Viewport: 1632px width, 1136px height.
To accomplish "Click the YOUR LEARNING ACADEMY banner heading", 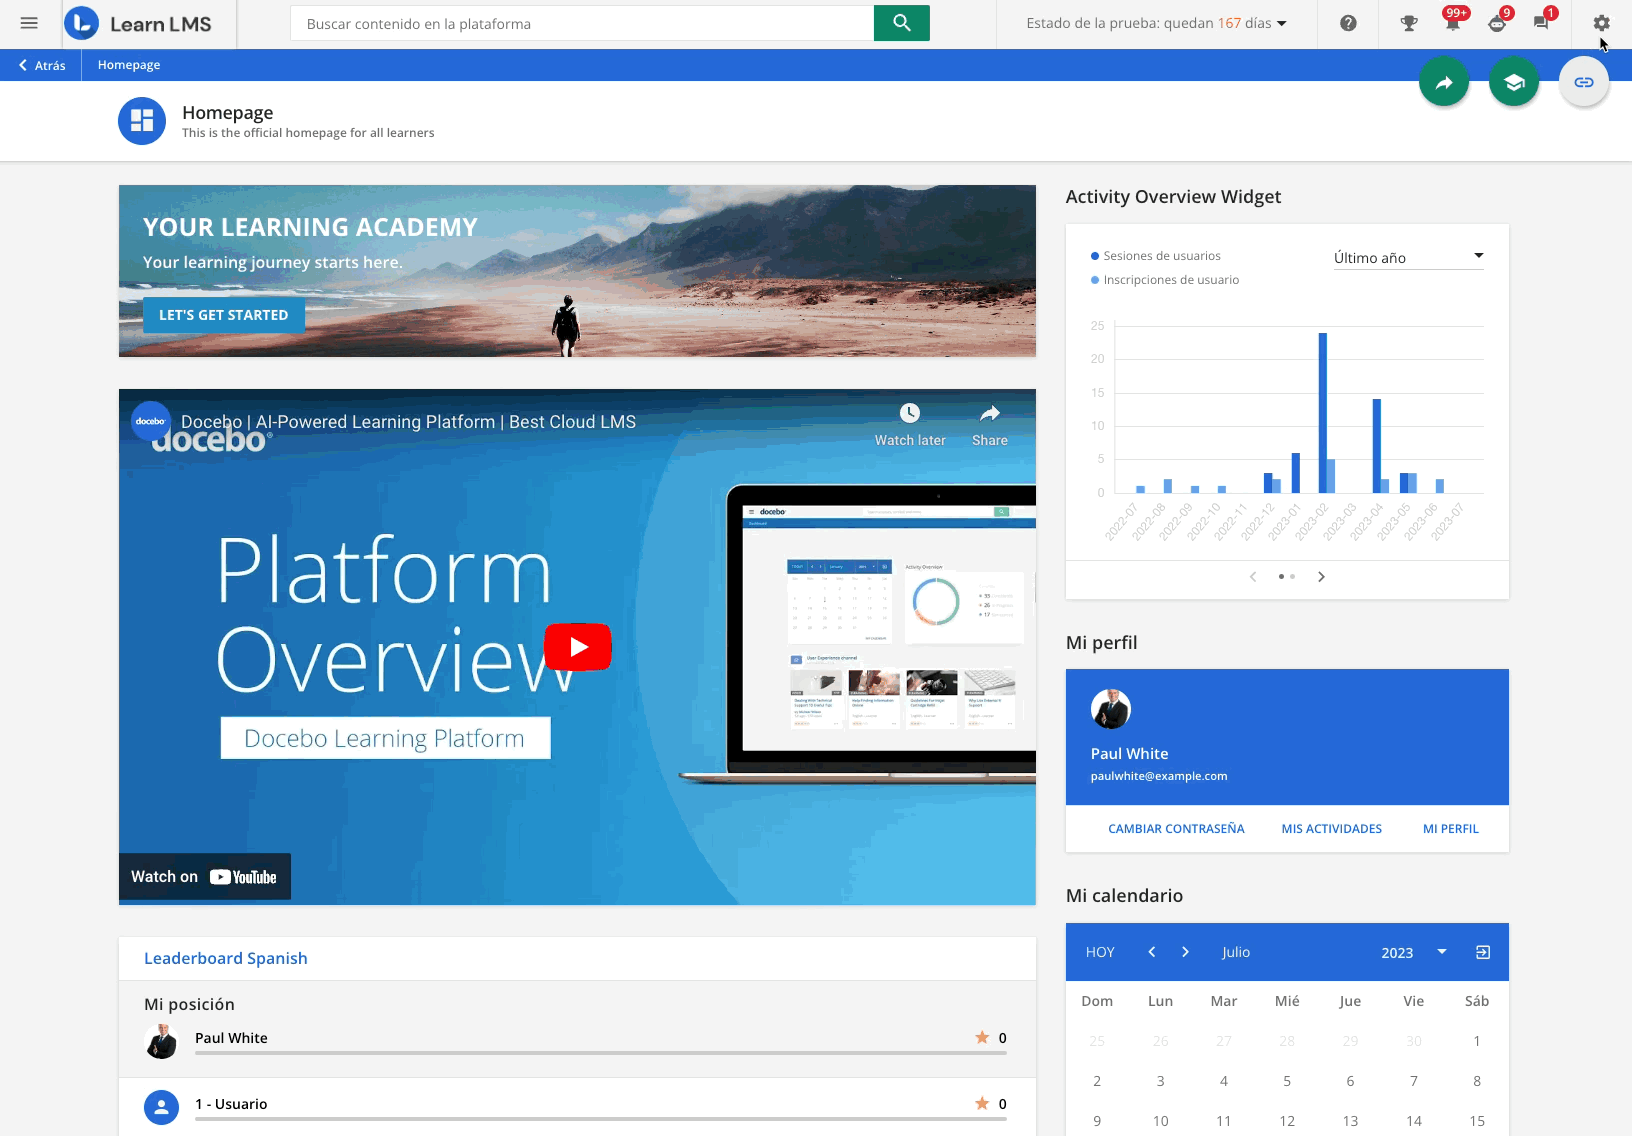I will (310, 227).
